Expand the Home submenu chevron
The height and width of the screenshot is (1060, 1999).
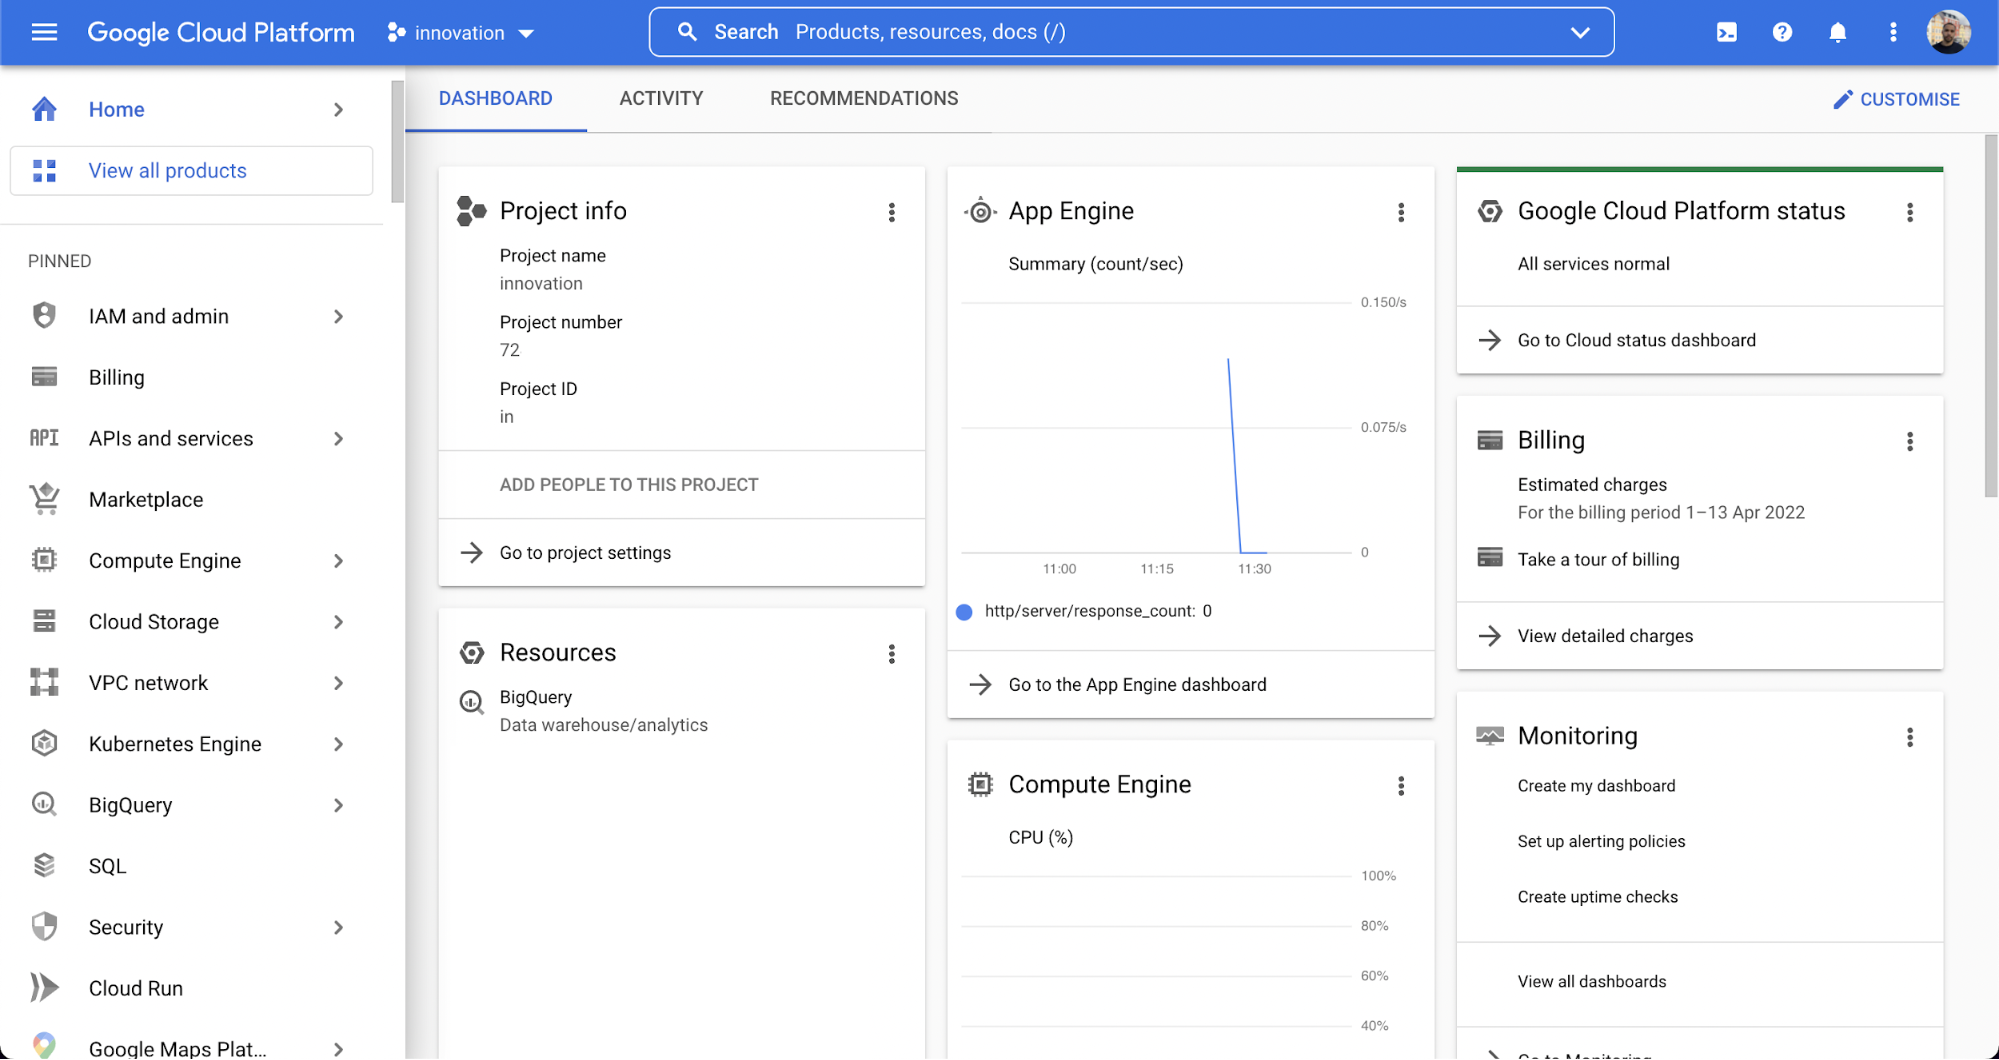pyautogui.click(x=339, y=109)
